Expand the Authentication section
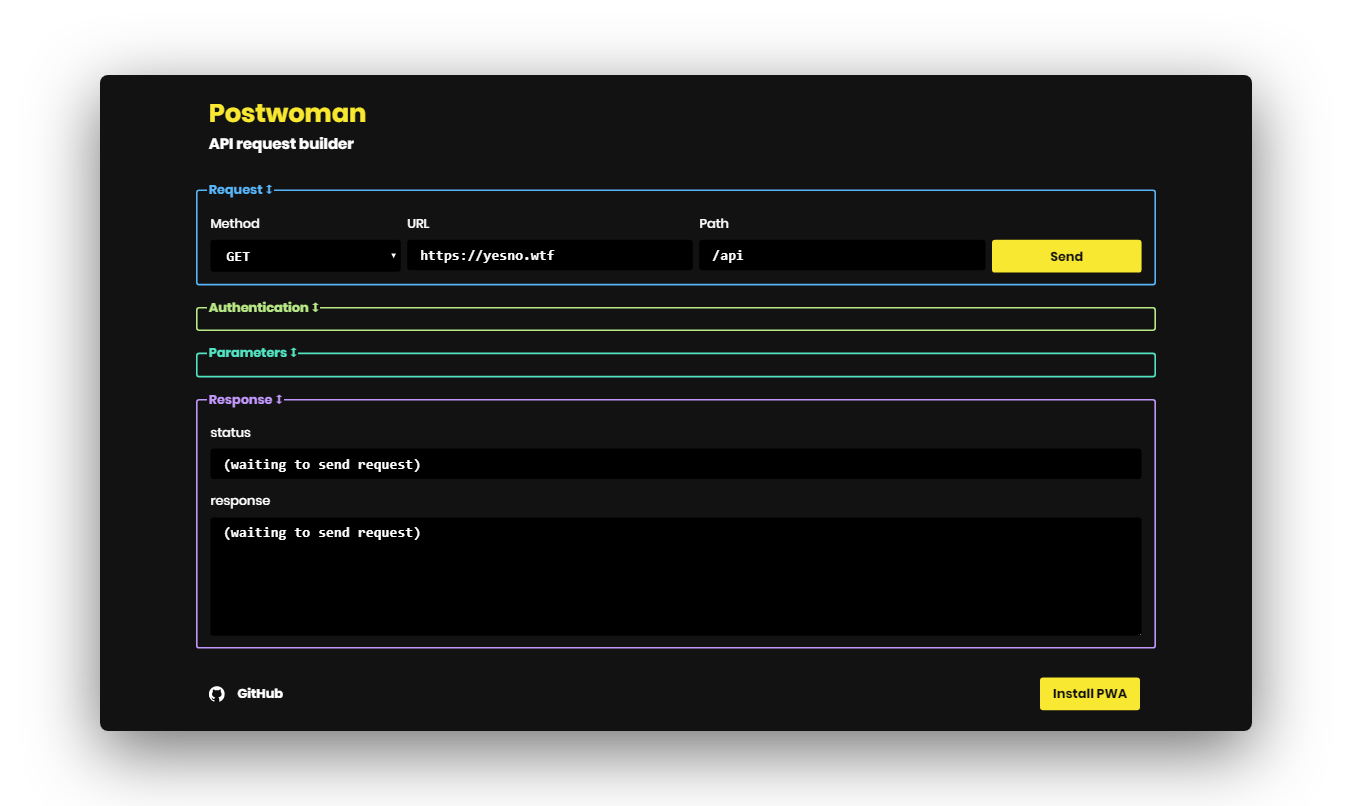Viewport: 1352px width, 806px height. pyautogui.click(x=263, y=308)
